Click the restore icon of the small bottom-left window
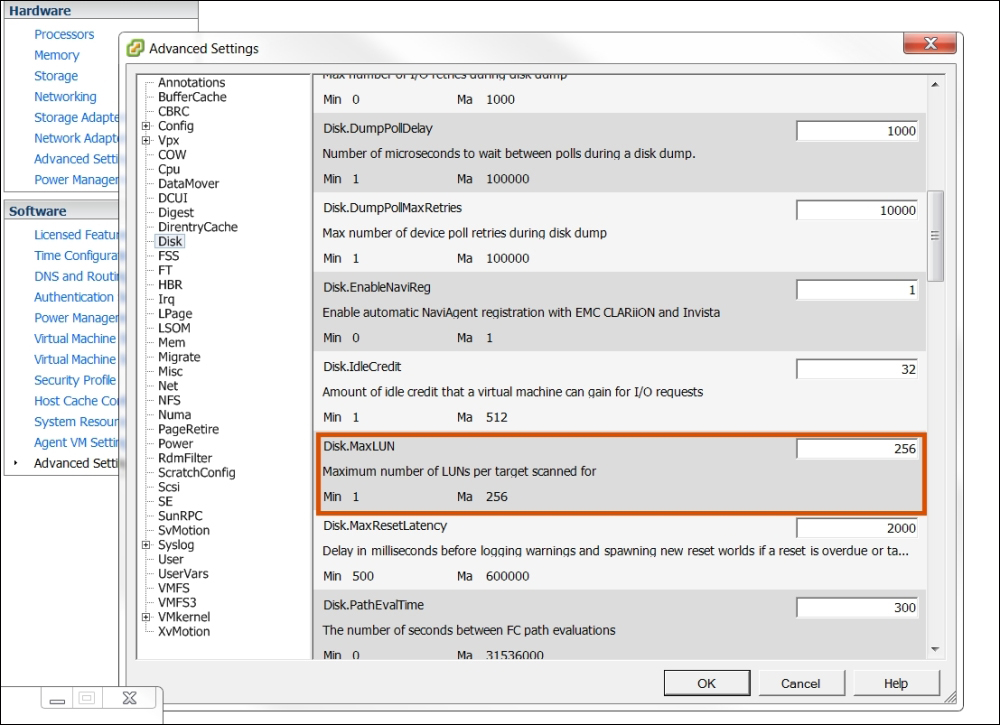 coord(87,698)
